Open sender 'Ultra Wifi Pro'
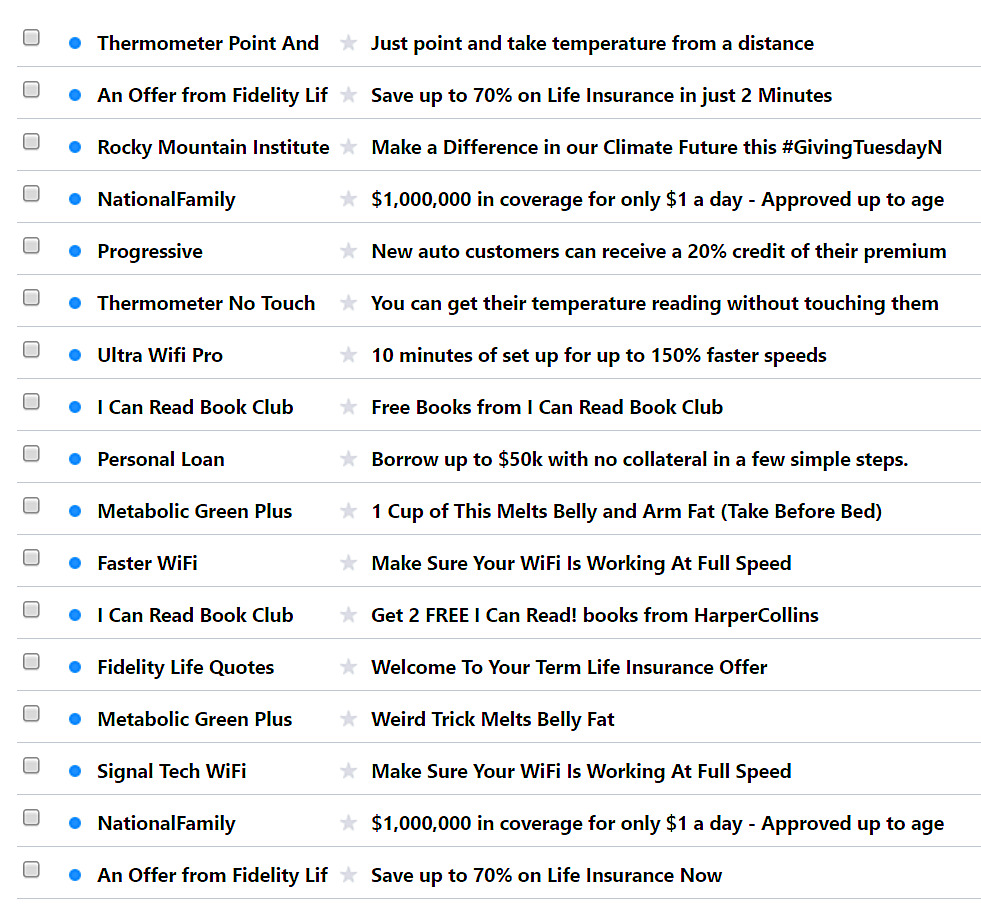Viewport: 981px width, 911px height. pyautogui.click(x=160, y=355)
